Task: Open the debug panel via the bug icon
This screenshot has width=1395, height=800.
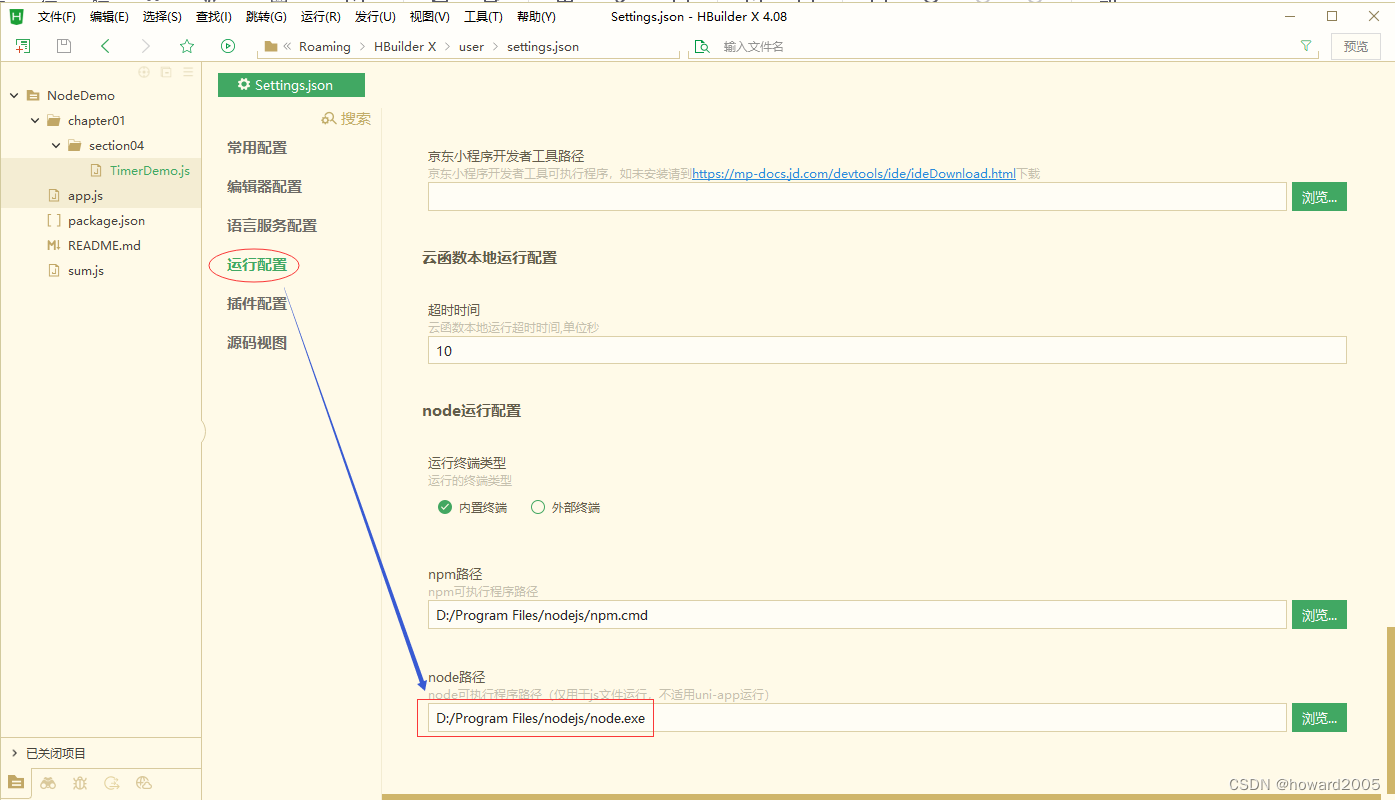Action: [80, 783]
